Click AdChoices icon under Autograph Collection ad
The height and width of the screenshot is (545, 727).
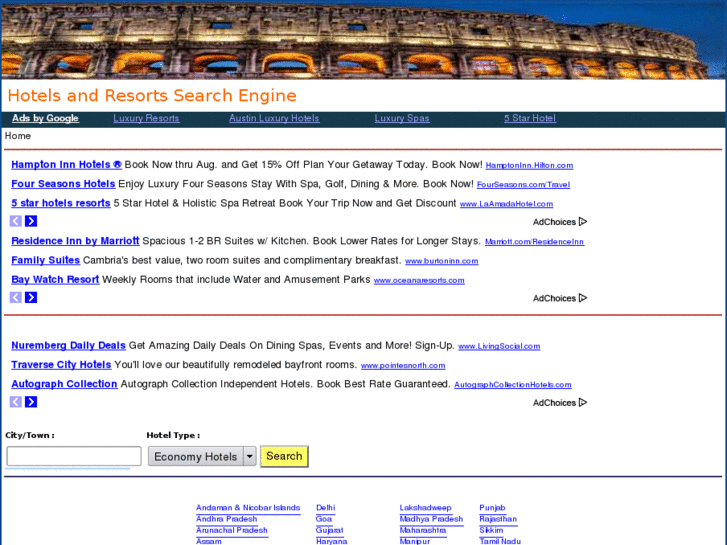(x=583, y=402)
